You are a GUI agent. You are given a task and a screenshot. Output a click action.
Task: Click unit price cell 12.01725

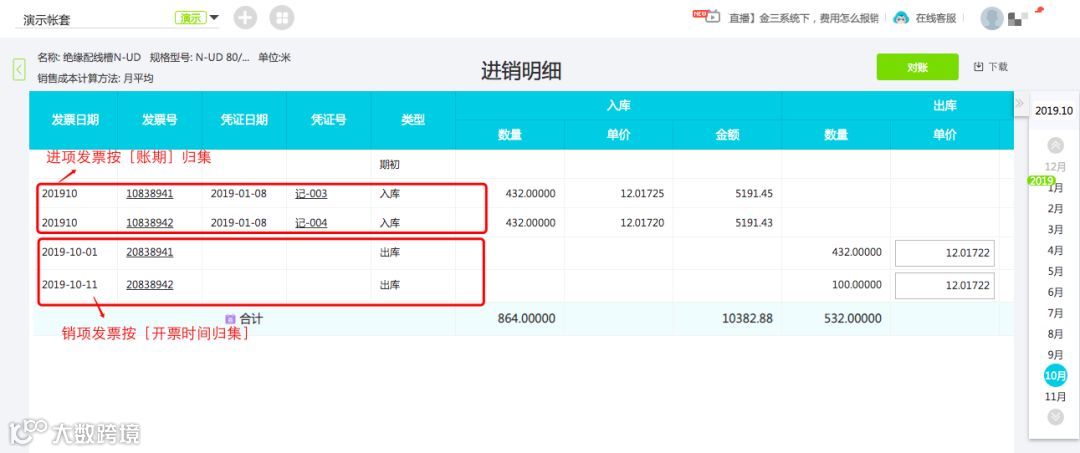(x=642, y=194)
